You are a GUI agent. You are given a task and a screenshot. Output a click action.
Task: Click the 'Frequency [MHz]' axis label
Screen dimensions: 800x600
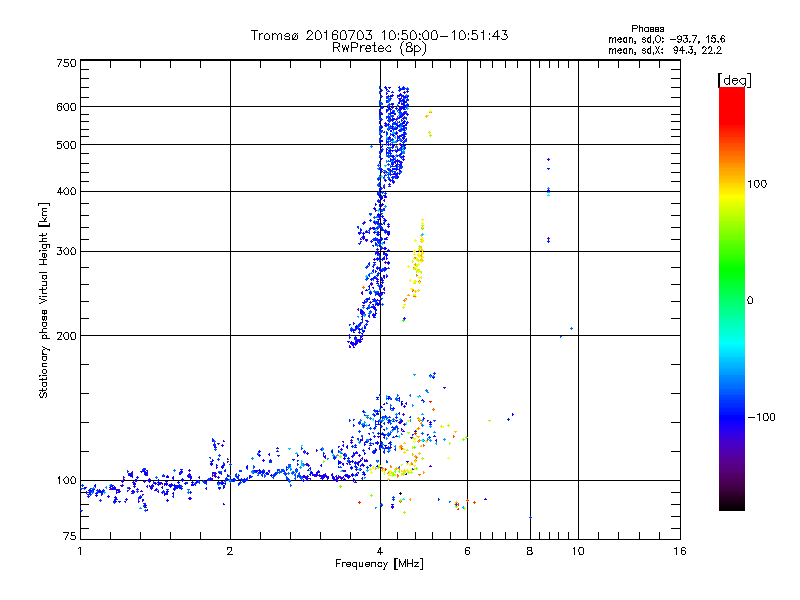pos(379,564)
